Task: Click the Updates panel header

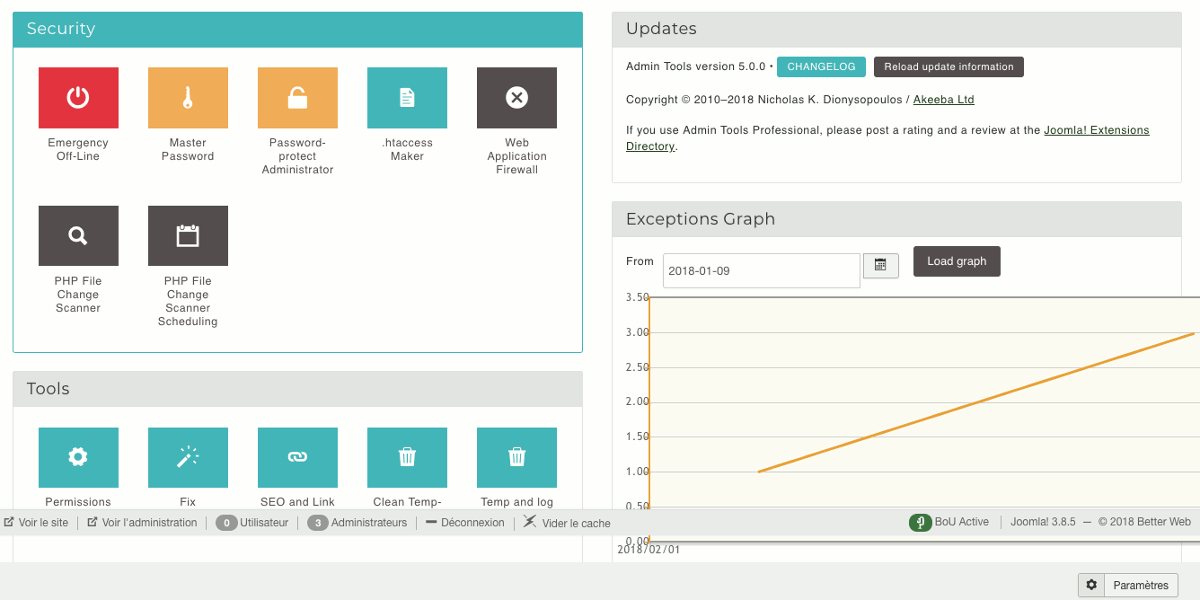Action: [896, 29]
